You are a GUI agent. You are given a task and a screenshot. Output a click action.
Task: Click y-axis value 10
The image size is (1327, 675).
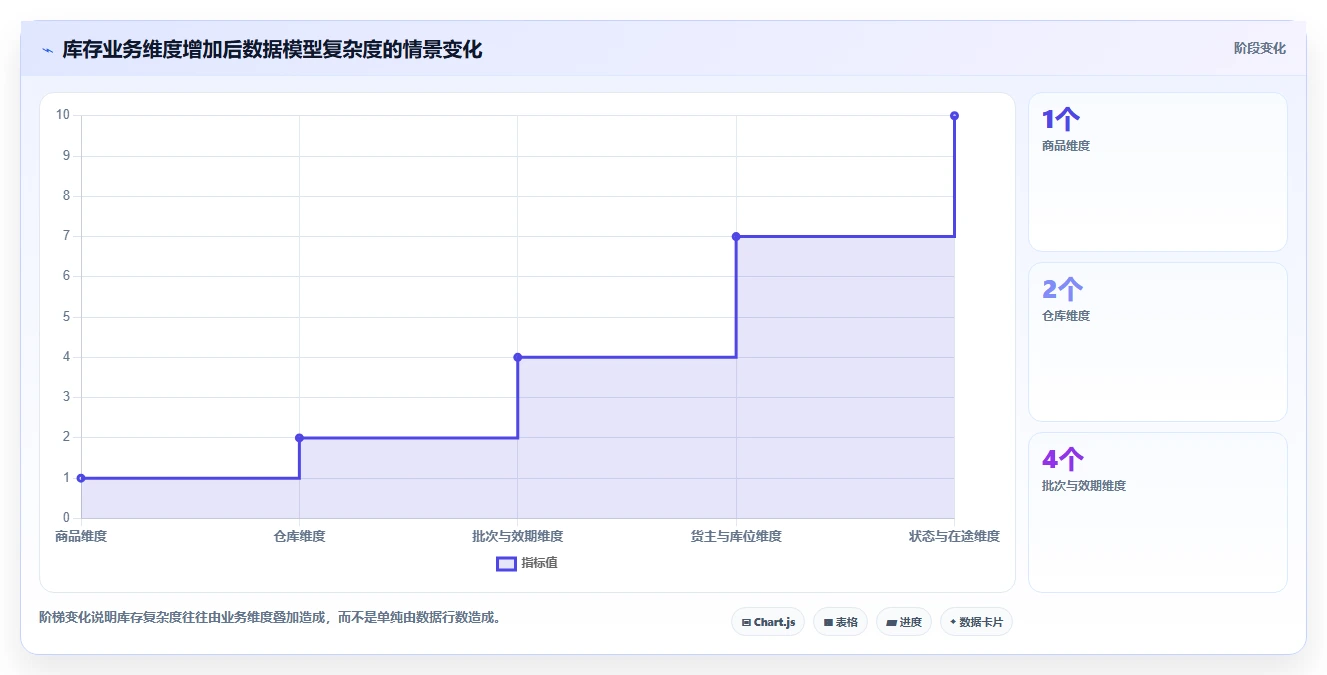coord(63,115)
